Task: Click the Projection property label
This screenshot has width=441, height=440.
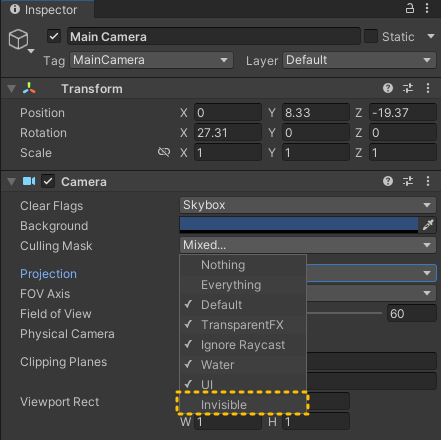Action: coord(48,274)
